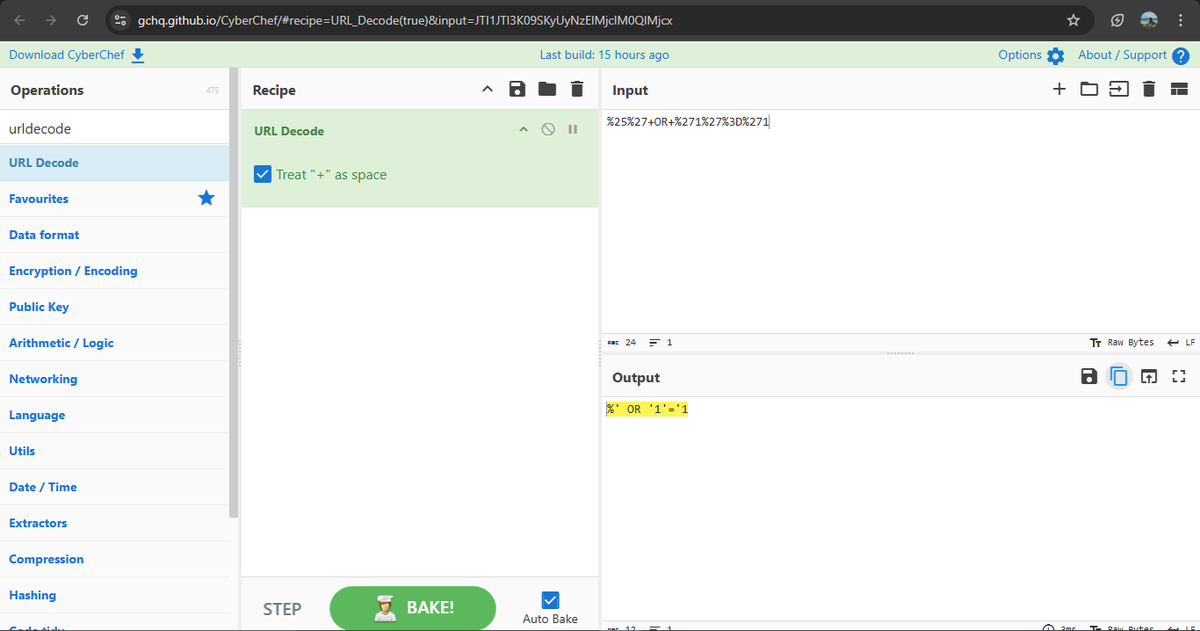Screen dimensions: 1200x631
Task: Open file as input icon
Action: (x=1119, y=90)
